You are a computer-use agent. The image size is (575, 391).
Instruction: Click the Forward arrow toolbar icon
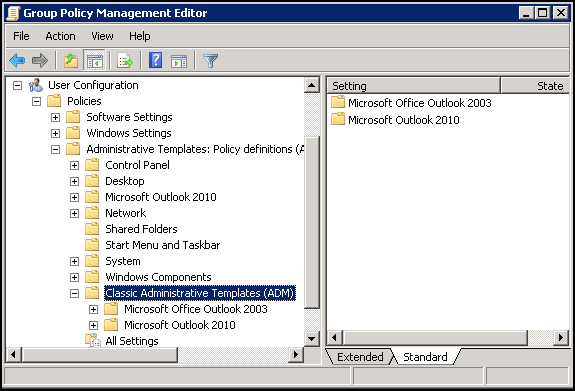tap(40, 60)
